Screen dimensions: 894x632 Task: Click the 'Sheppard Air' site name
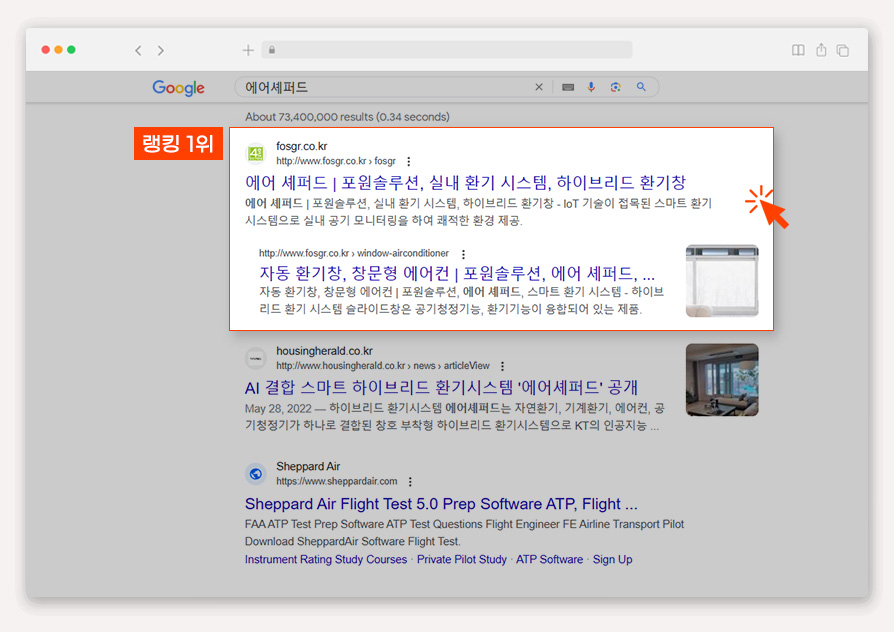308,466
